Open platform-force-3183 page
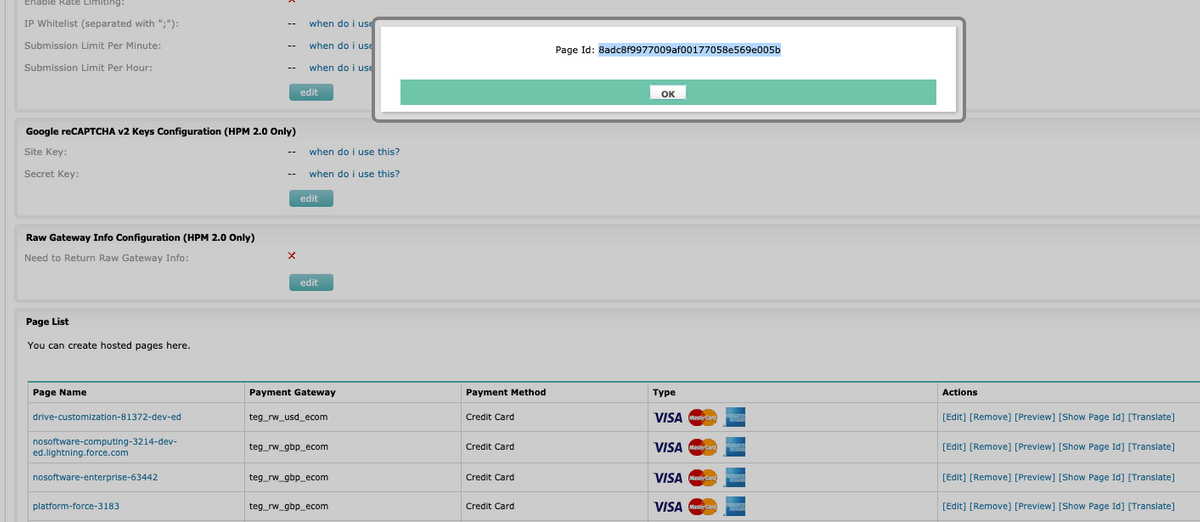 coord(76,507)
